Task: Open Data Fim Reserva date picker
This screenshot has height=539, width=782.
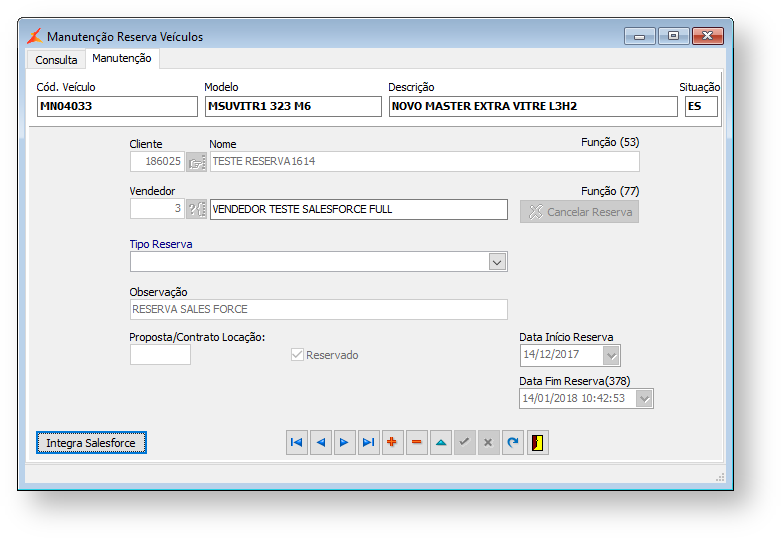Action: 644,399
